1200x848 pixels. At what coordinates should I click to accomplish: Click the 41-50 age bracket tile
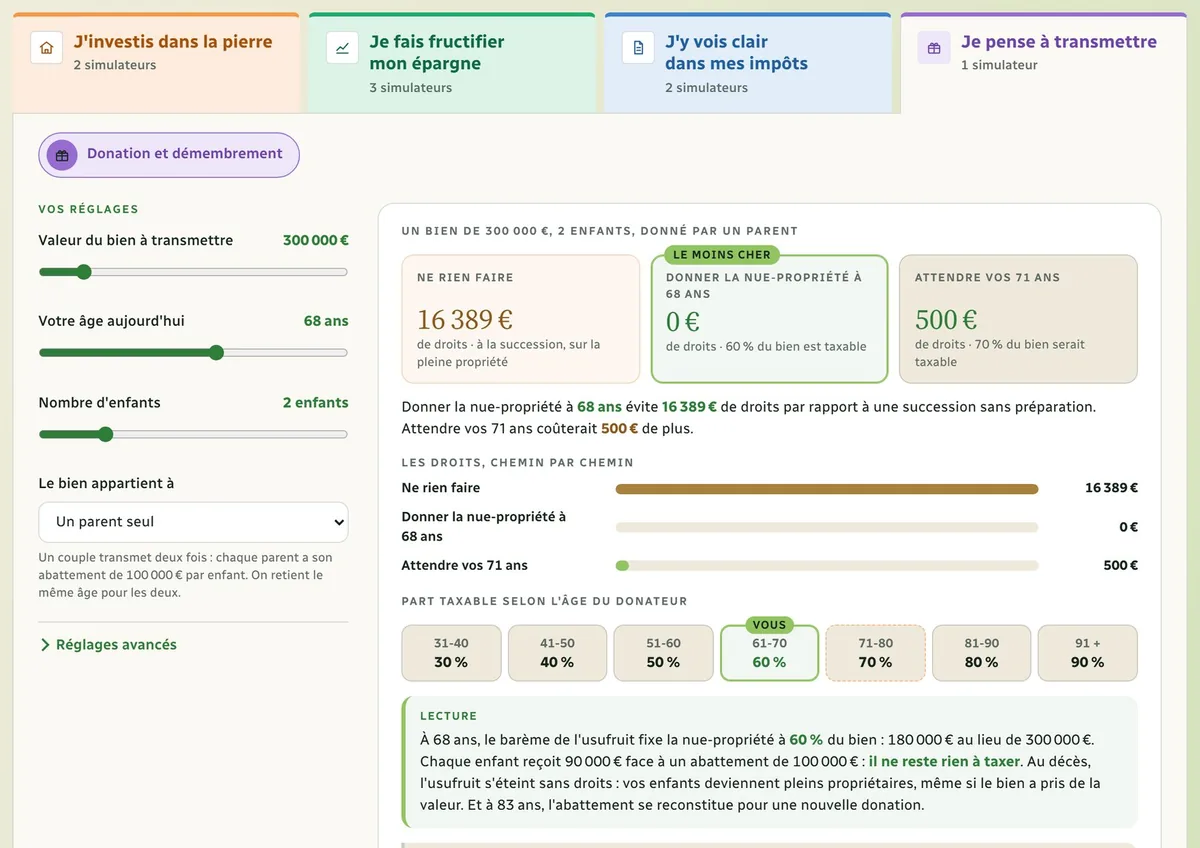point(557,653)
